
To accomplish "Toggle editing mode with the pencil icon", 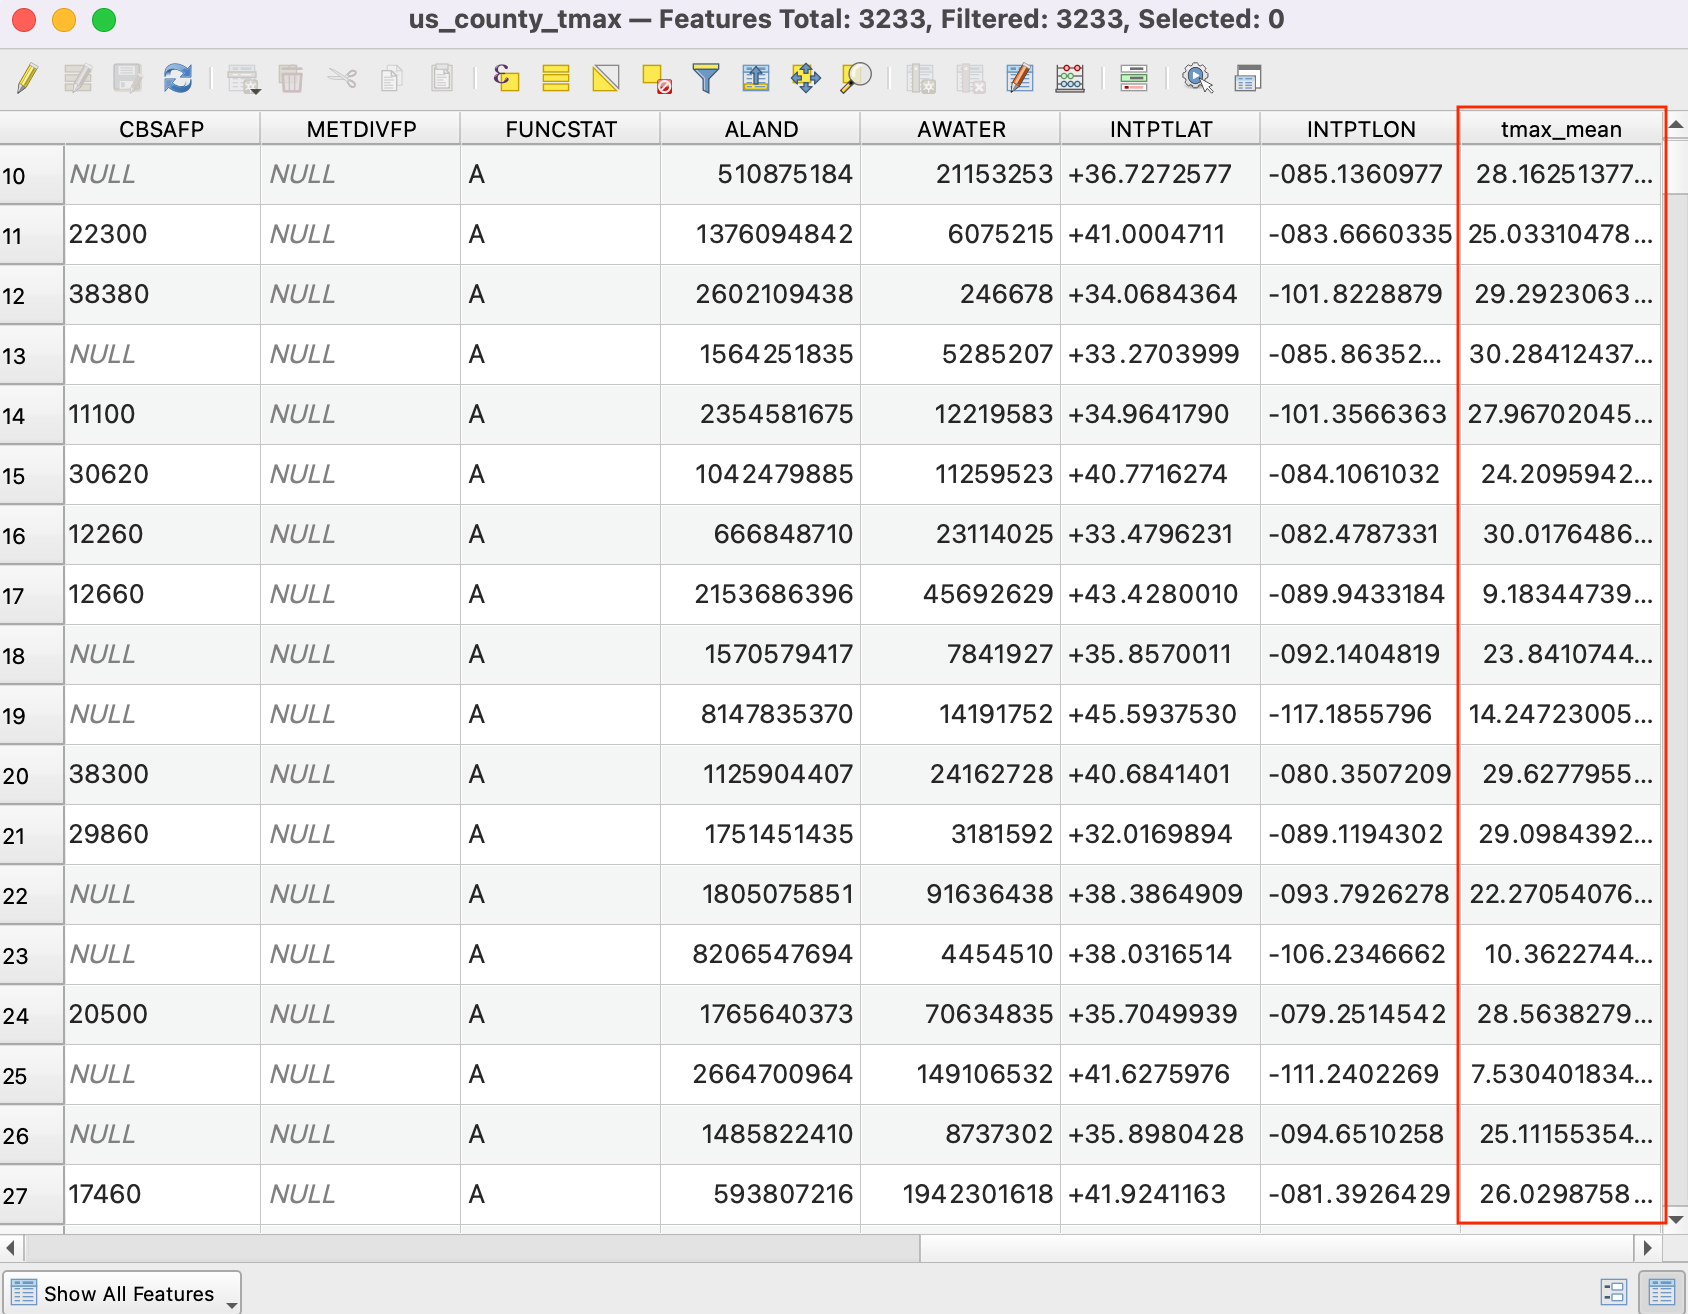I will tap(27, 78).
